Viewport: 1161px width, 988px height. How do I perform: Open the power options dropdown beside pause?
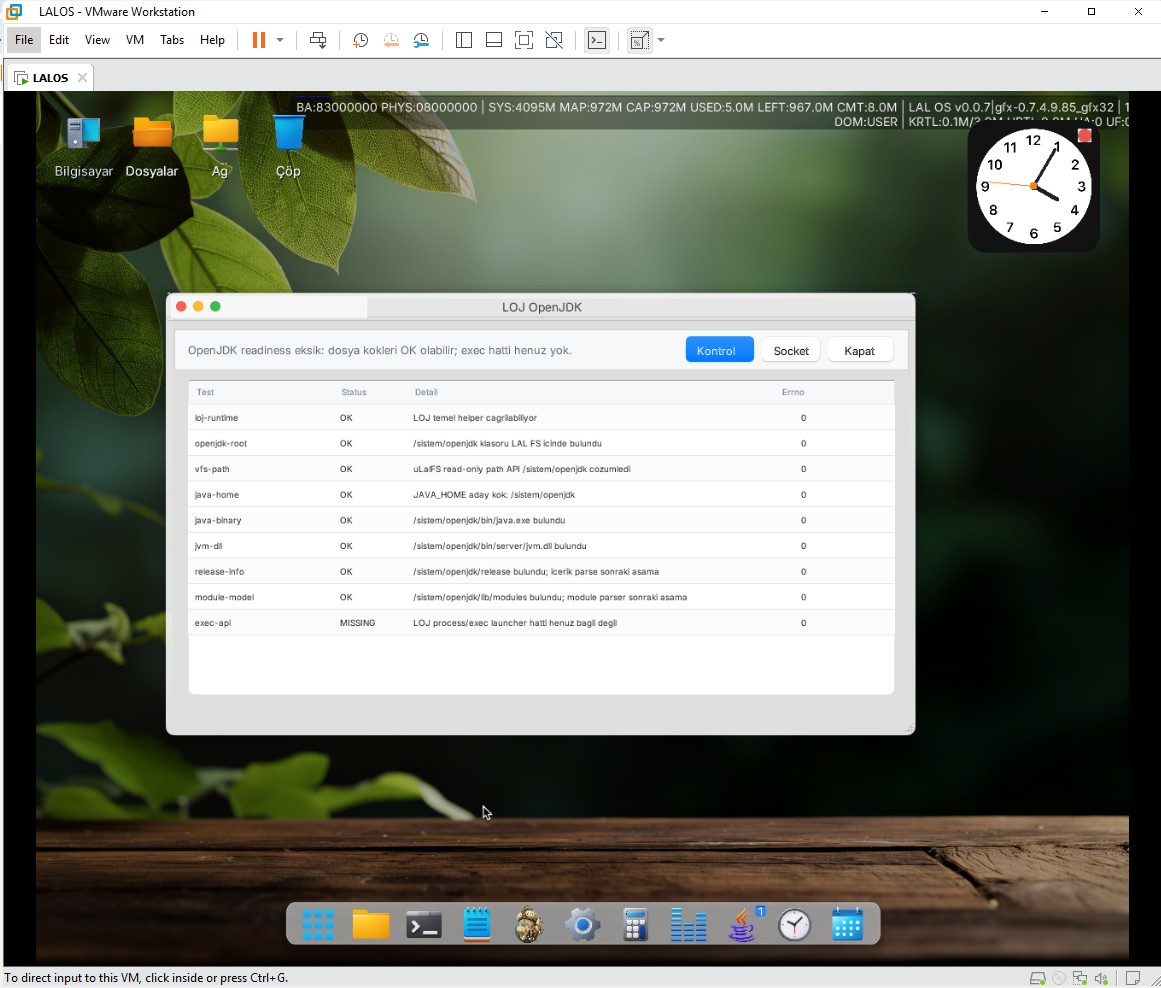tap(280, 40)
